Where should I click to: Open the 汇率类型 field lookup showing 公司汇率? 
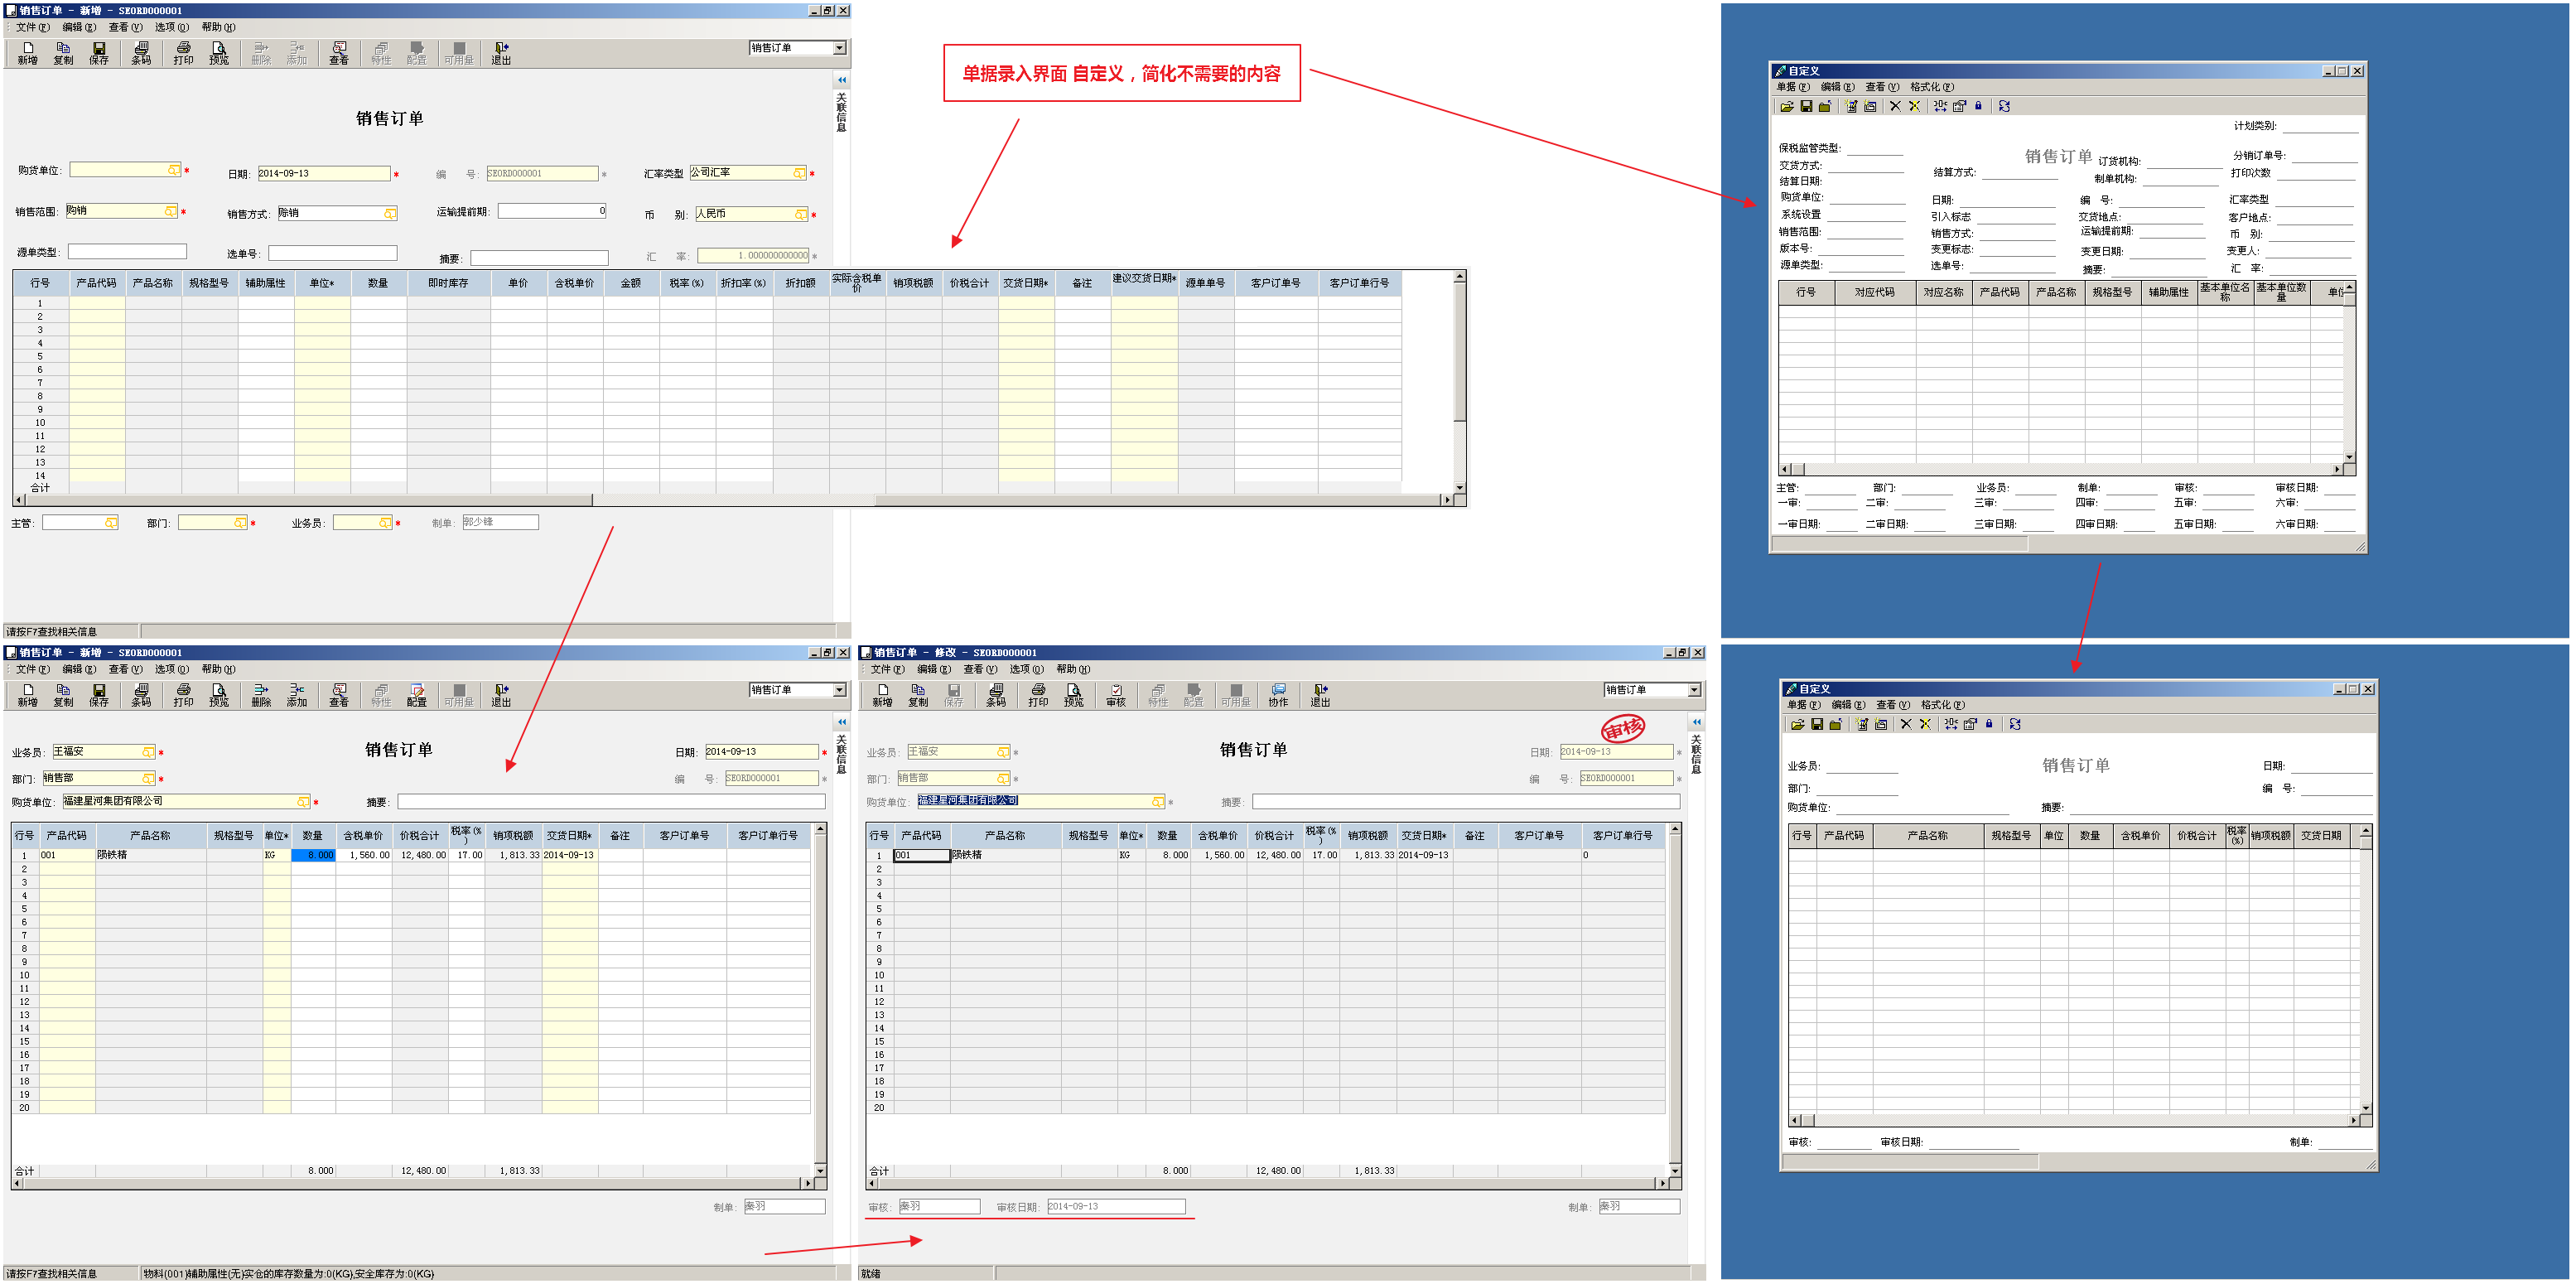point(798,173)
